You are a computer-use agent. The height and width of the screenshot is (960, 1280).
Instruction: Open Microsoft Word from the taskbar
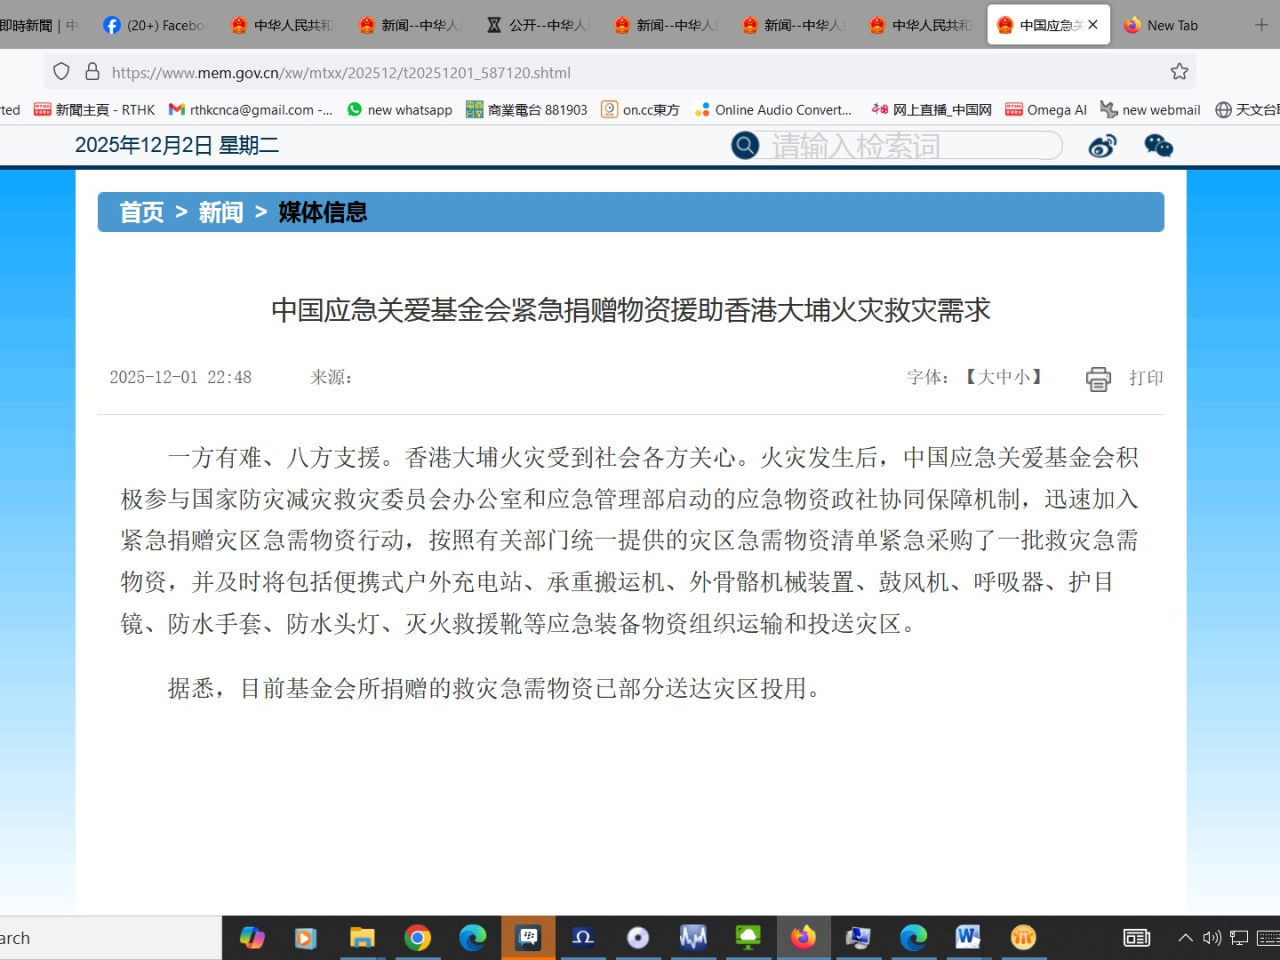[x=967, y=938]
